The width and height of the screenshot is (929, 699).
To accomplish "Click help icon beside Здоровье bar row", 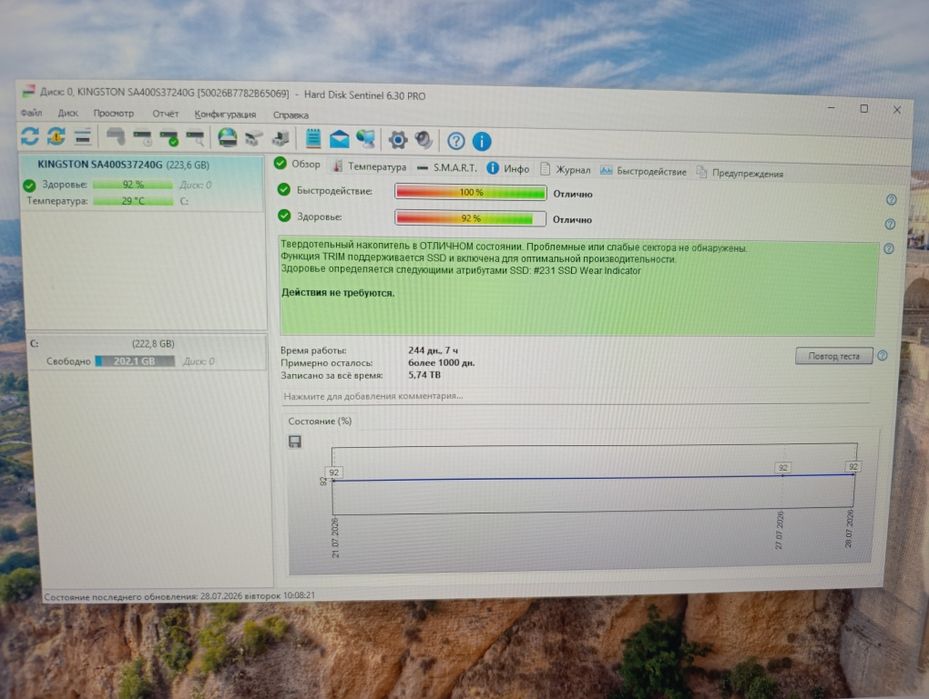I will click(x=889, y=225).
